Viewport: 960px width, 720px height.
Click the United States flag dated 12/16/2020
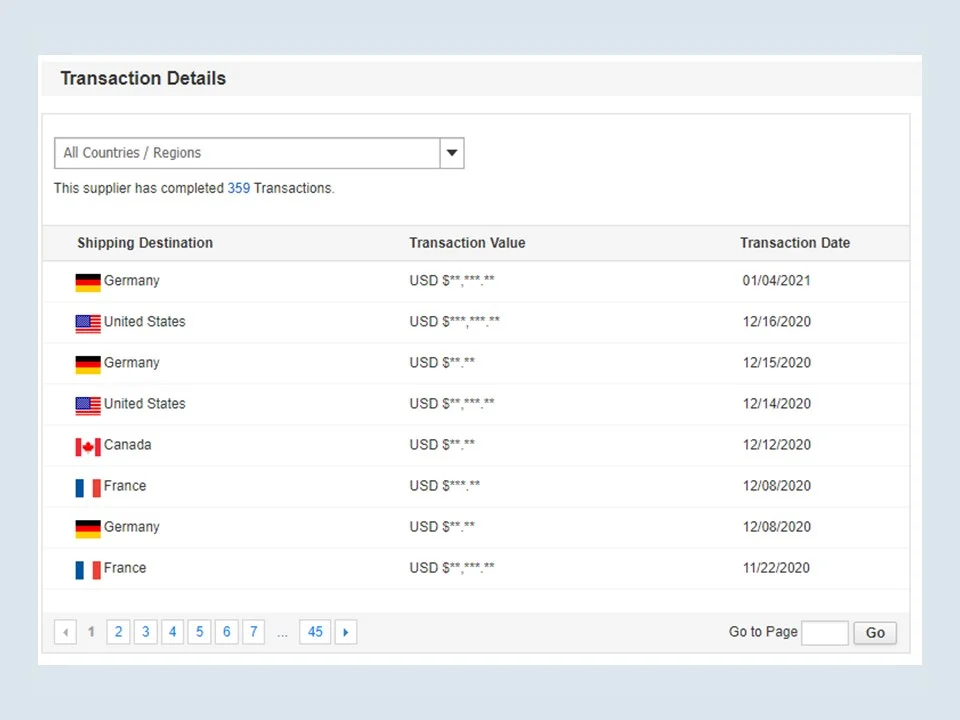point(88,323)
